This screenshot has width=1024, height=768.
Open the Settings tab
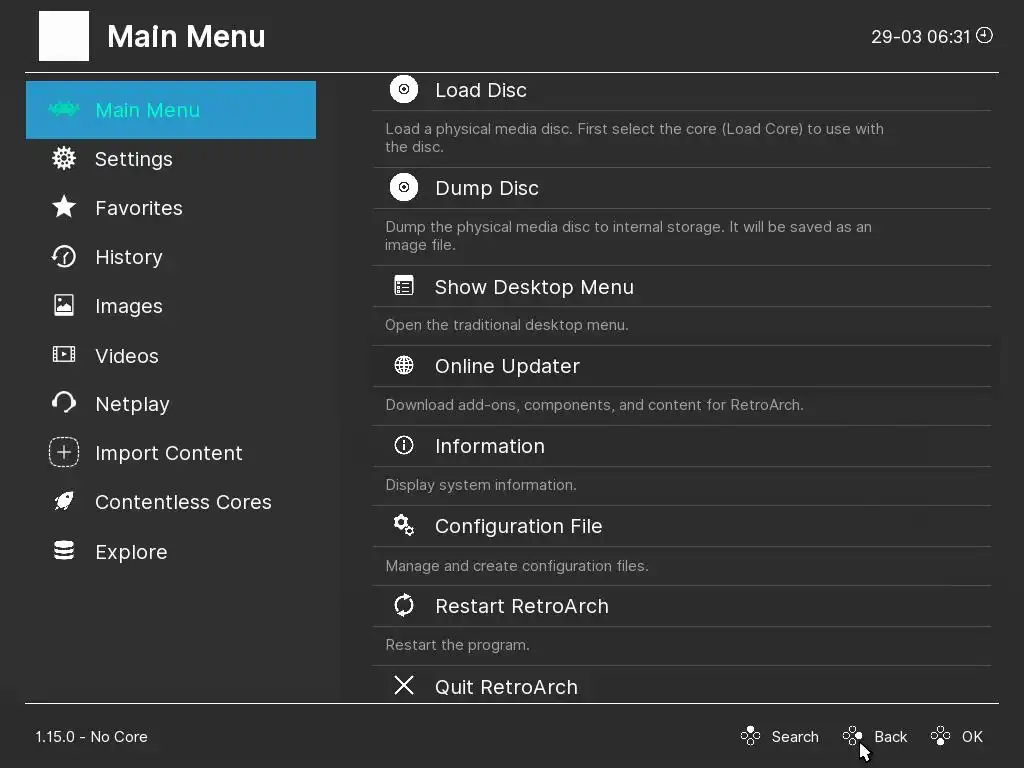point(170,159)
